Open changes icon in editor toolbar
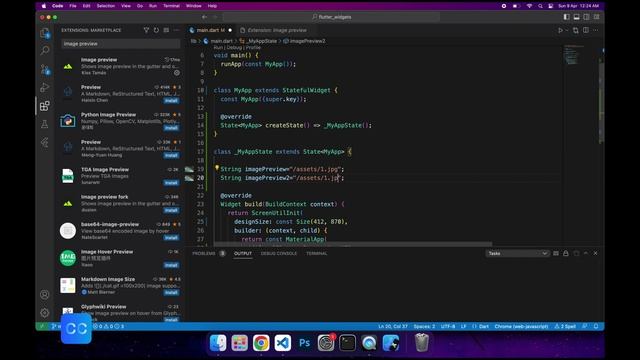Viewport: 640px width, 360px height. pyautogui.click(x=576, y=30)
